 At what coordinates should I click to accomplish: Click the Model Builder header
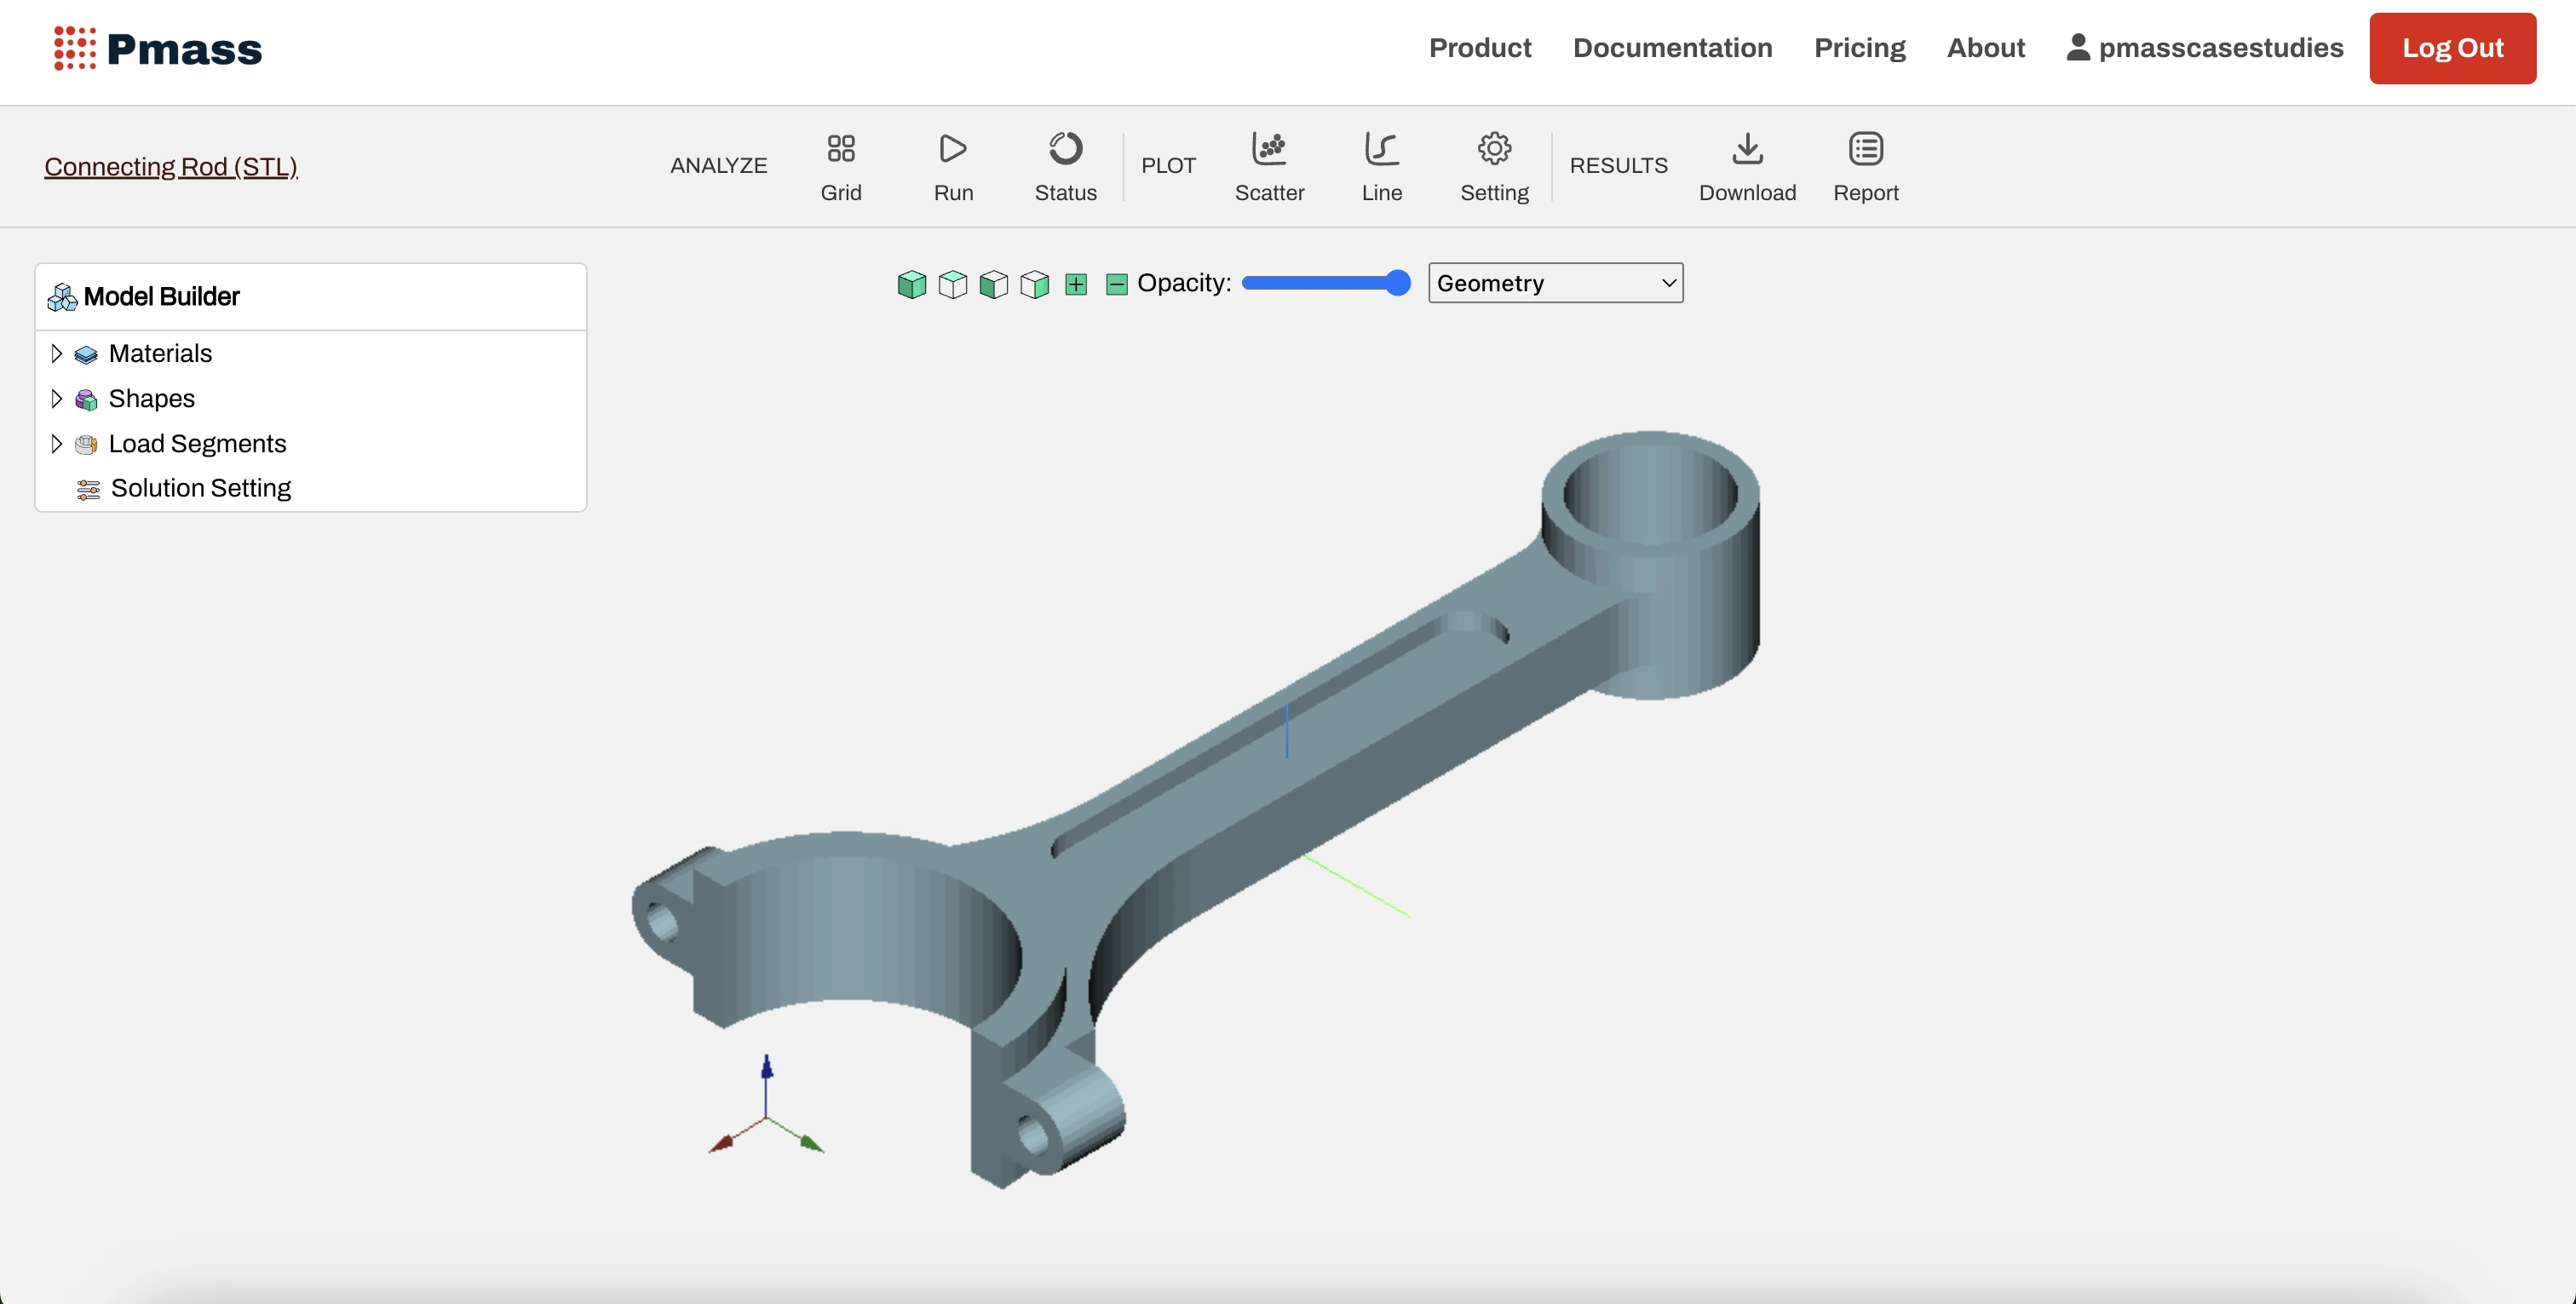tap(310, 297)
